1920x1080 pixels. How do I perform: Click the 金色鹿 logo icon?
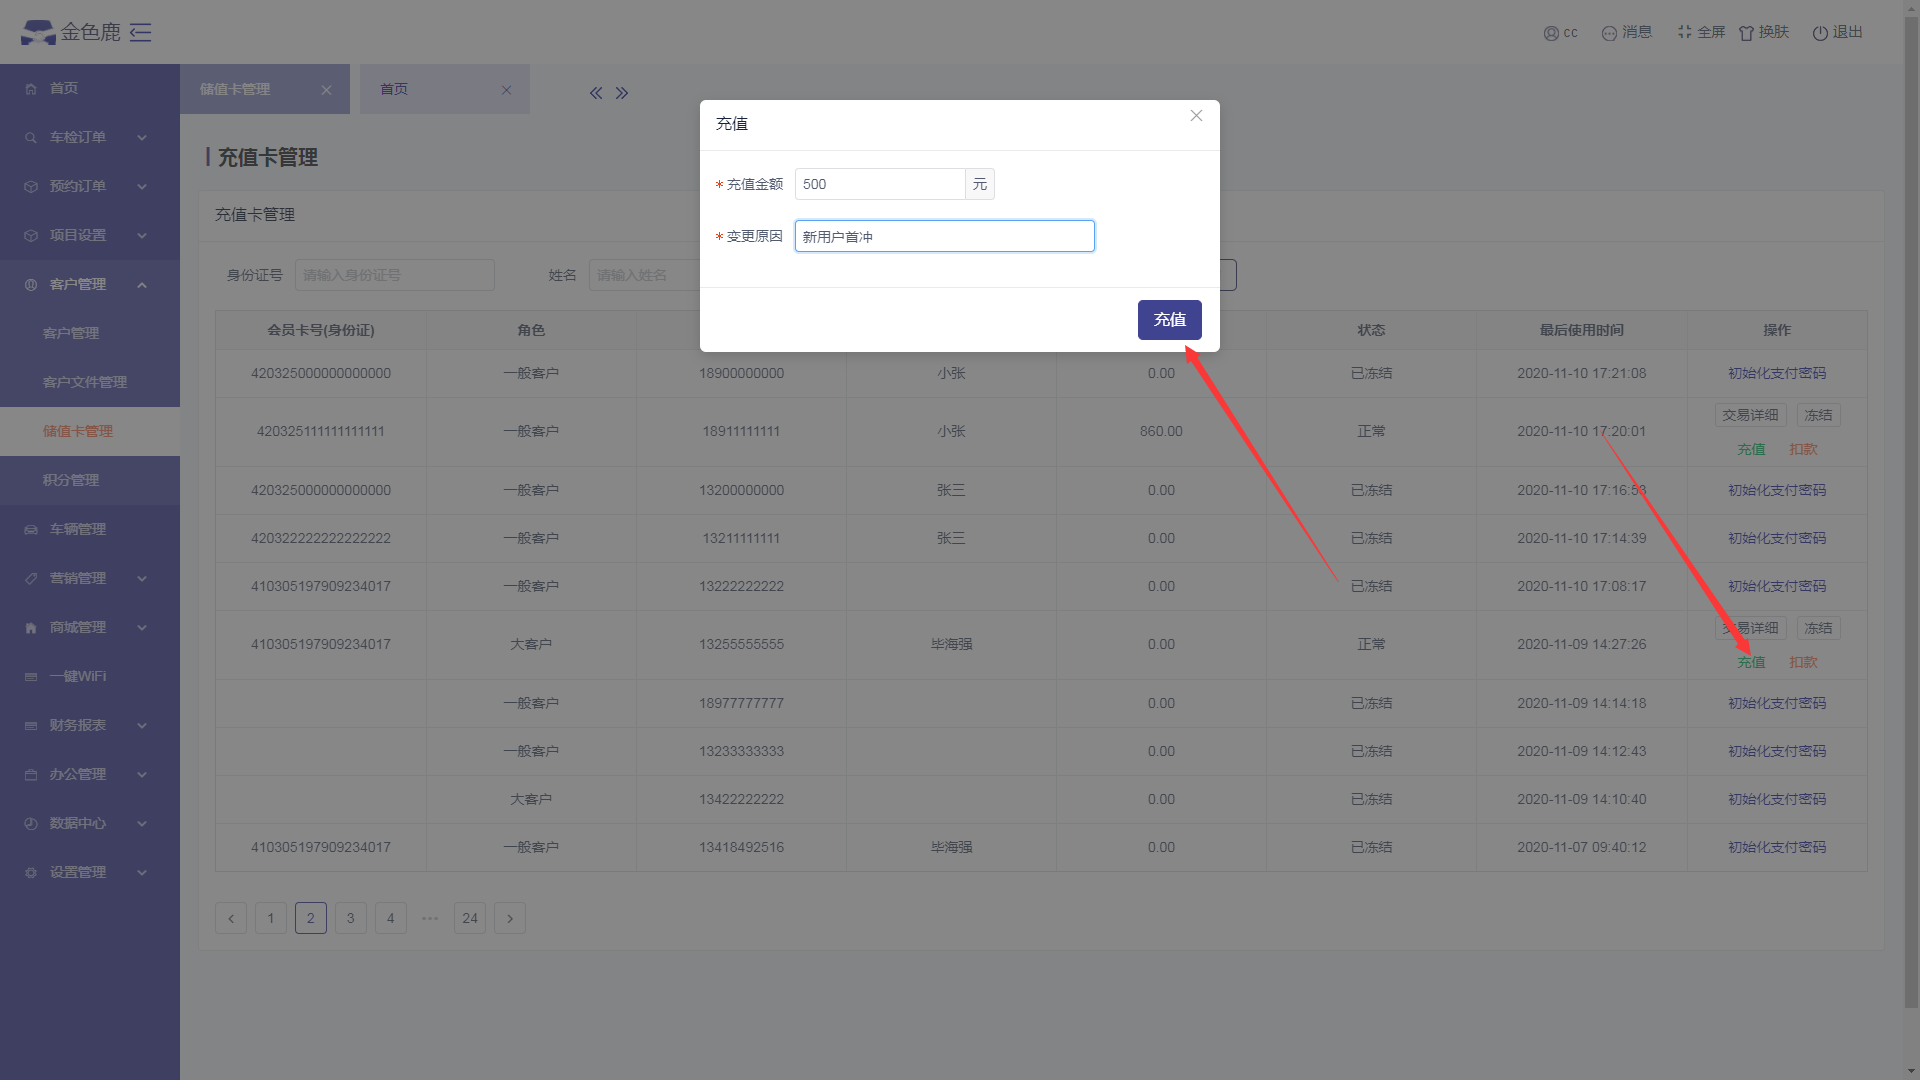[x=39, y=33]
